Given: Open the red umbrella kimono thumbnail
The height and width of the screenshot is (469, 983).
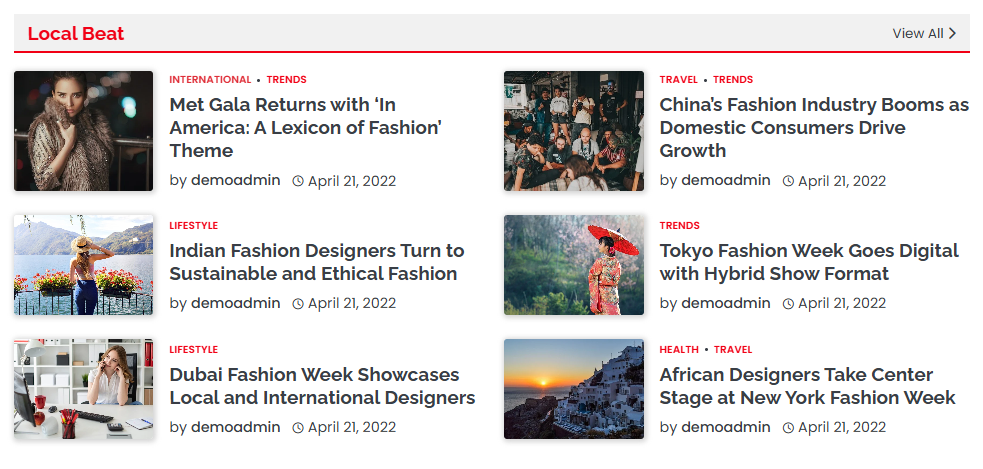Looking at the screenshot, I should click(574, 265).
